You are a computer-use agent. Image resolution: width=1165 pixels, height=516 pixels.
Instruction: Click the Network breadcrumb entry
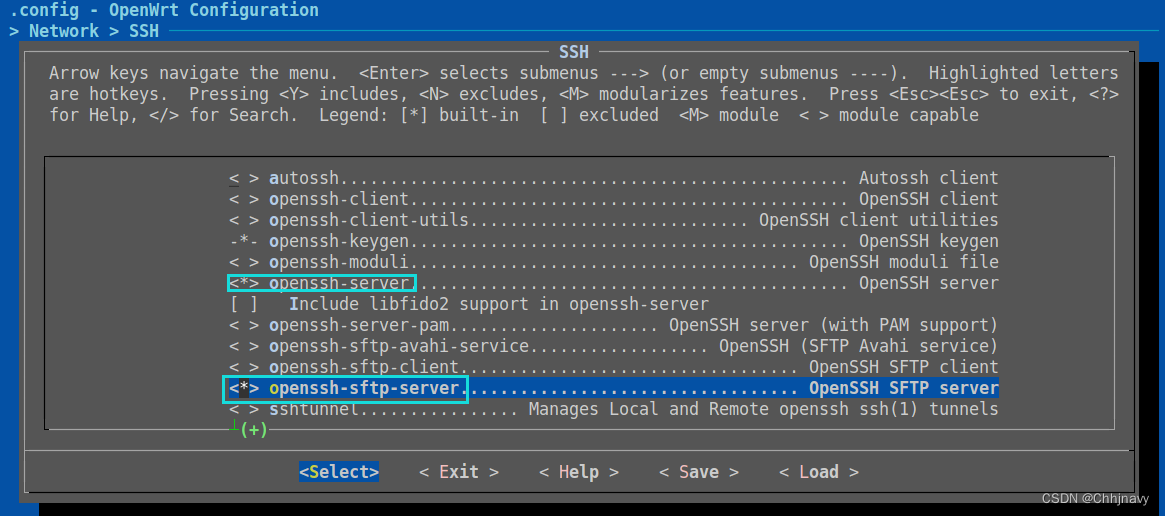[64, 31]
